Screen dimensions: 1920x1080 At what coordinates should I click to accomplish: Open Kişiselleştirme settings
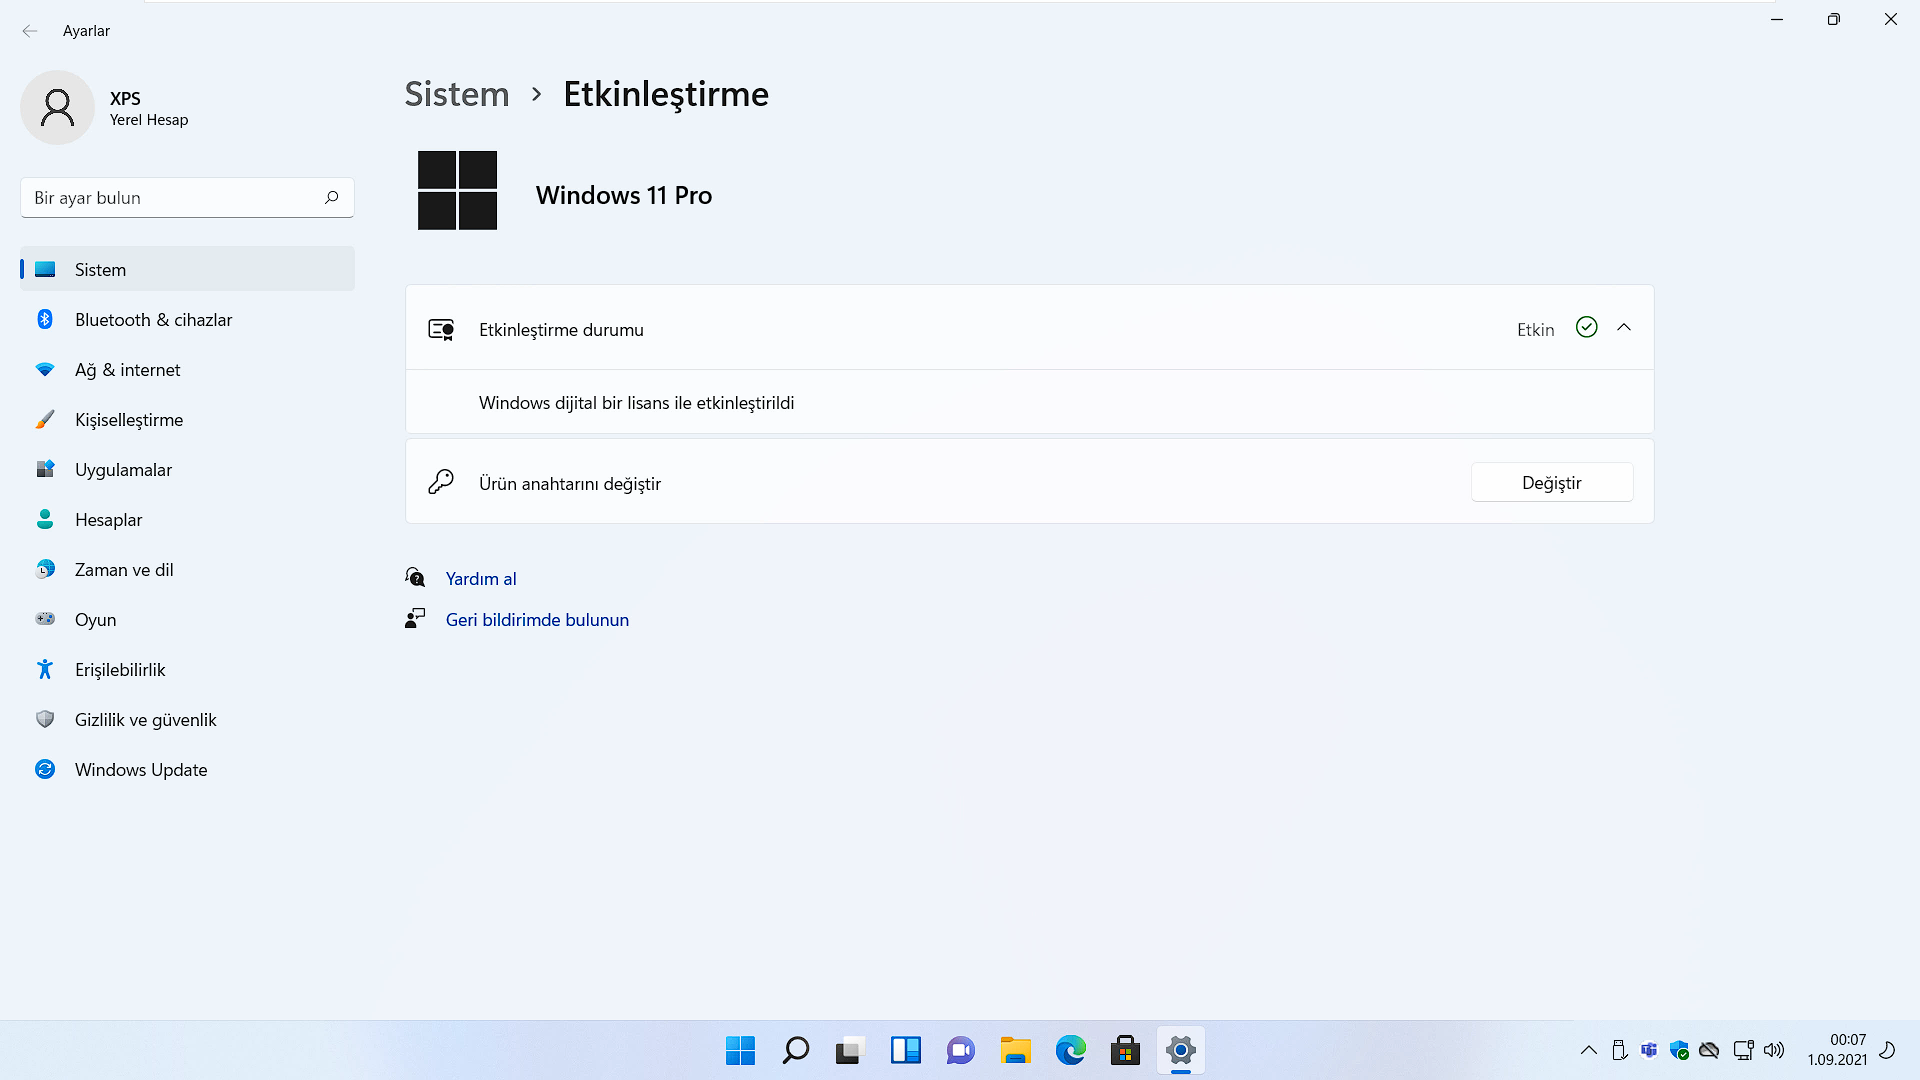187,419
